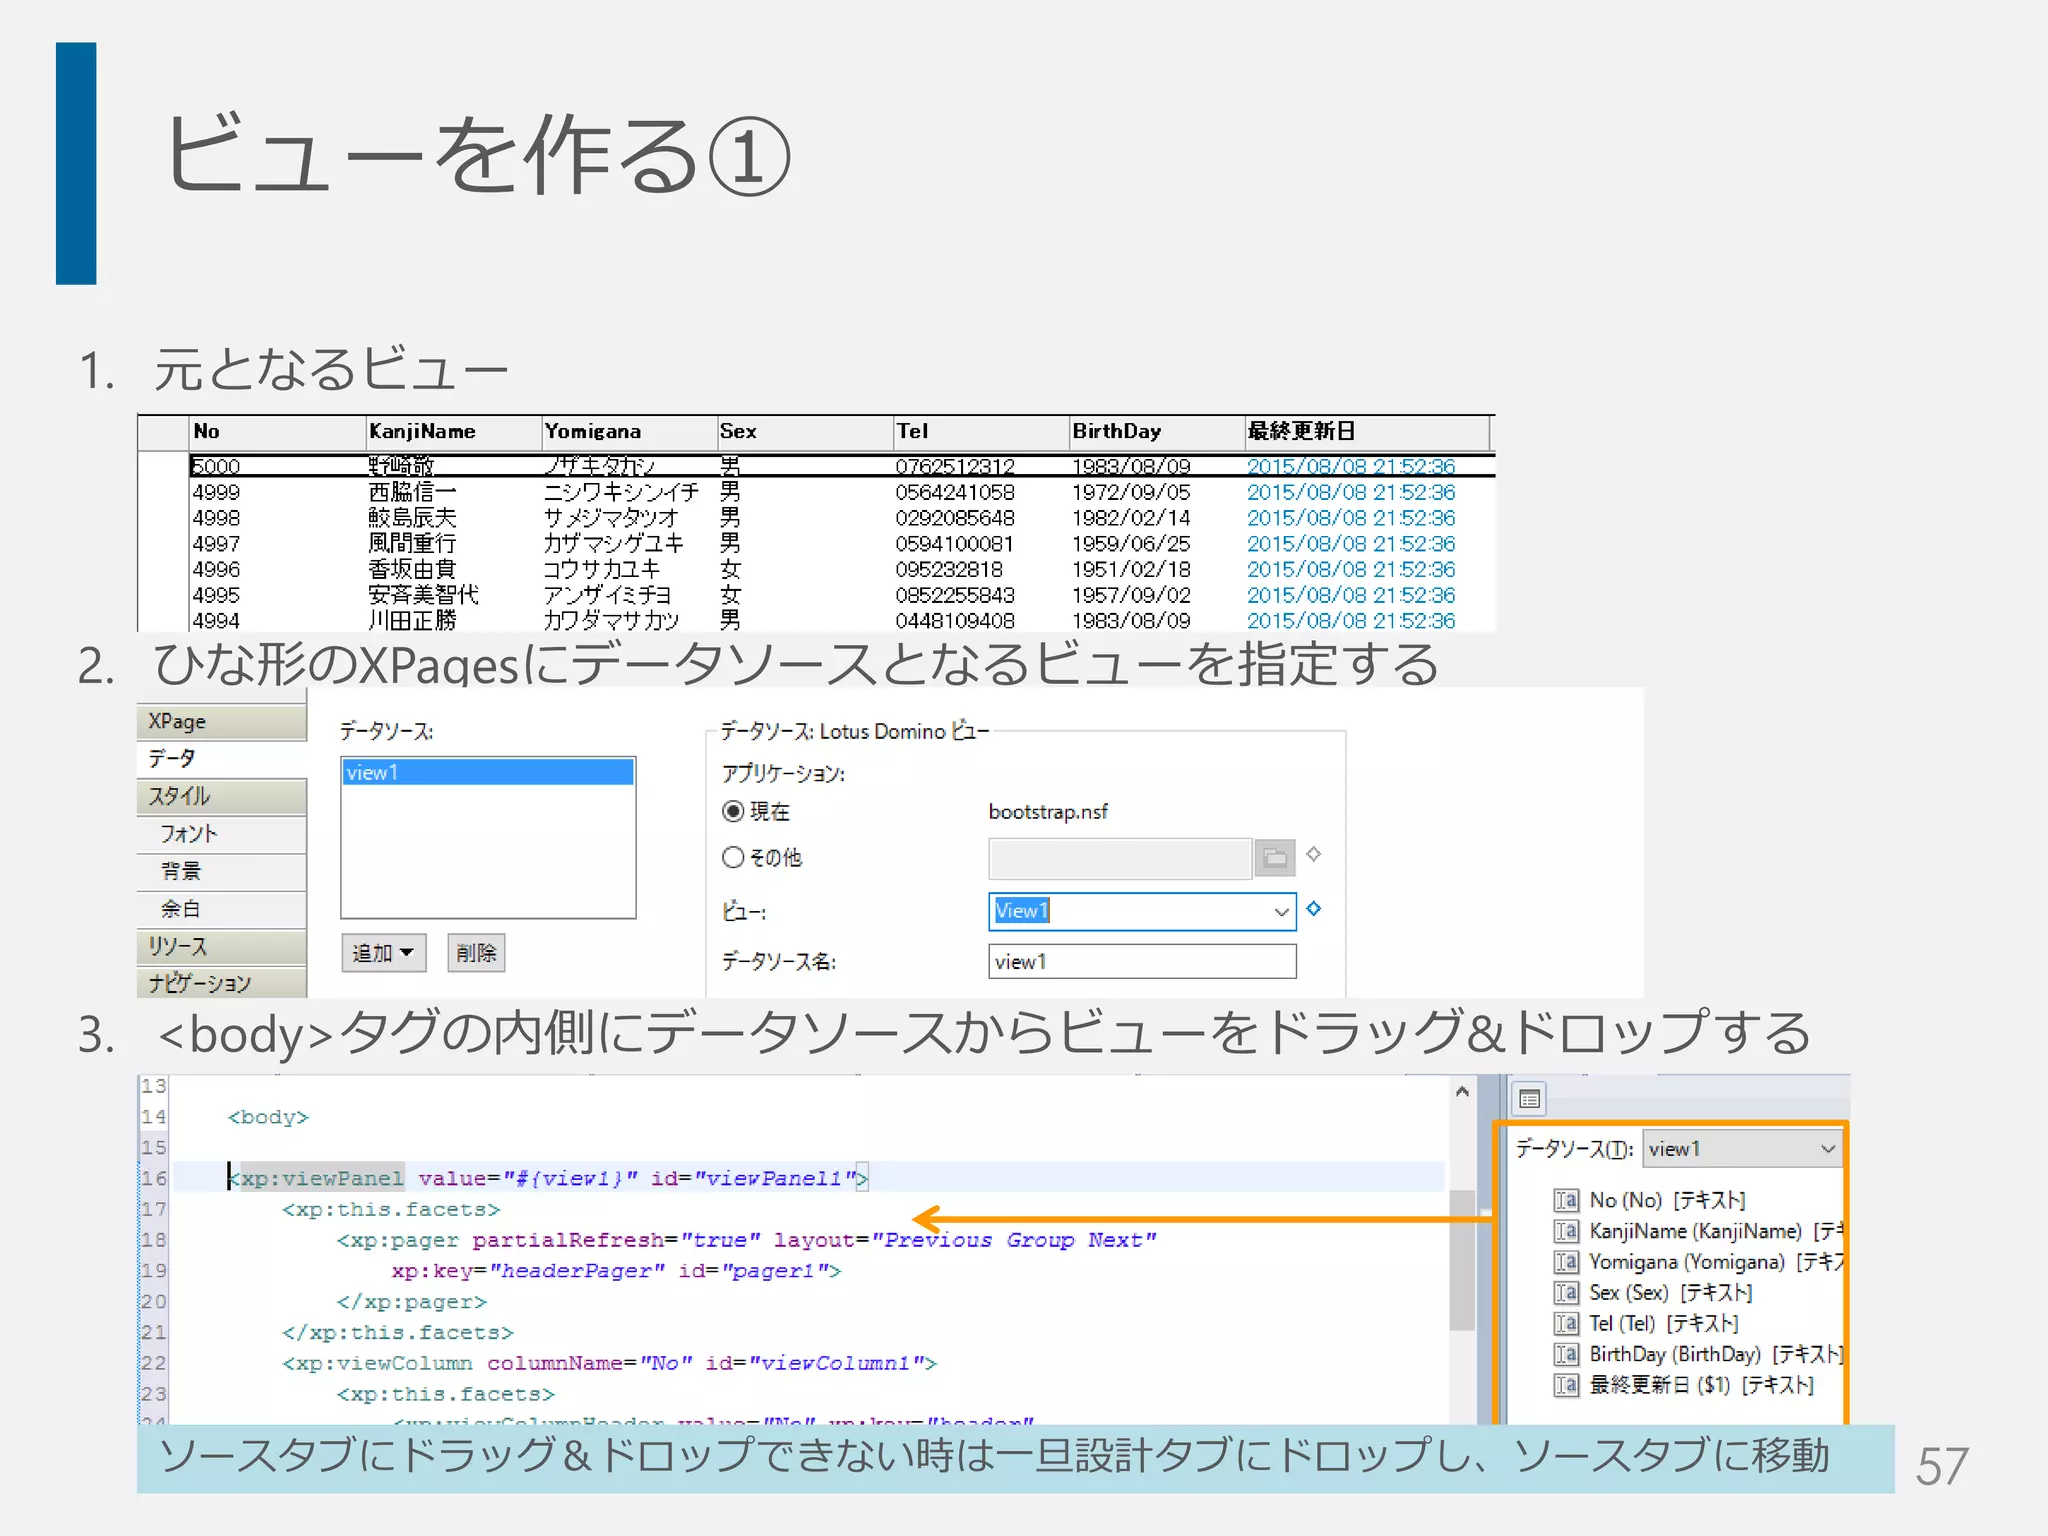Open the ナビゲーション properties tab
Screen dimensions: 2048x1536
pyautogui.click(x=221, y=984)
